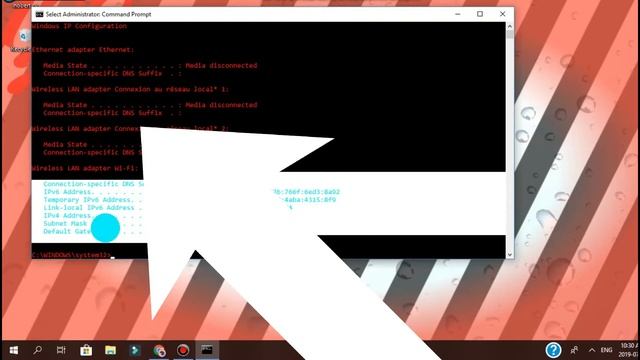The width and height of the screenshot is (640, 360).
Task: Open the teal arrow app on taskbar
Action: tap(135, 350)
